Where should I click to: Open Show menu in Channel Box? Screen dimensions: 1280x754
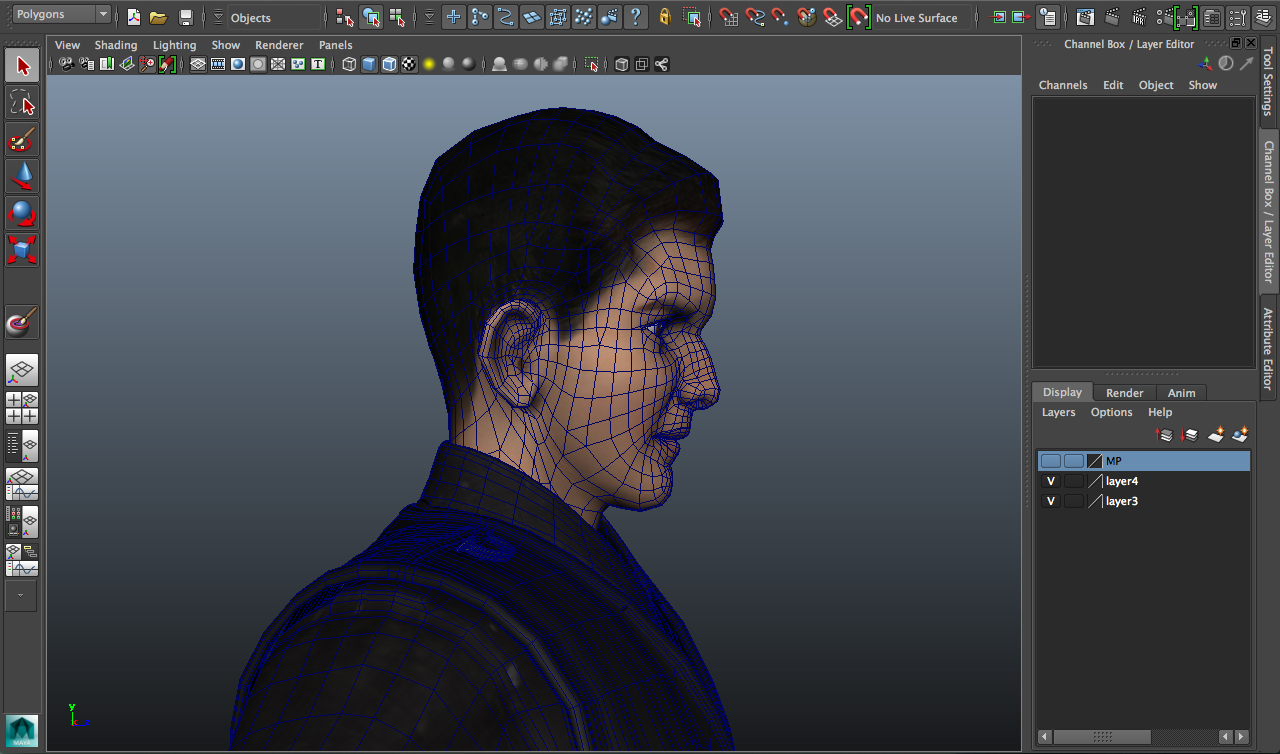[x=1203, y=85]
